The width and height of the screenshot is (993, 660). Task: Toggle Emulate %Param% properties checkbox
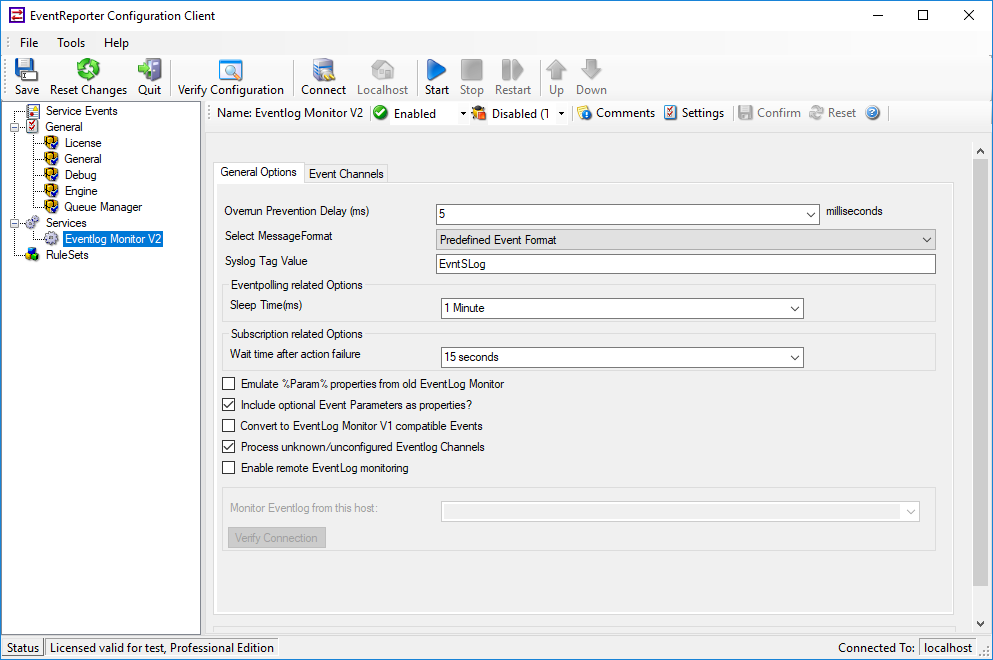(x=229, y=384)
